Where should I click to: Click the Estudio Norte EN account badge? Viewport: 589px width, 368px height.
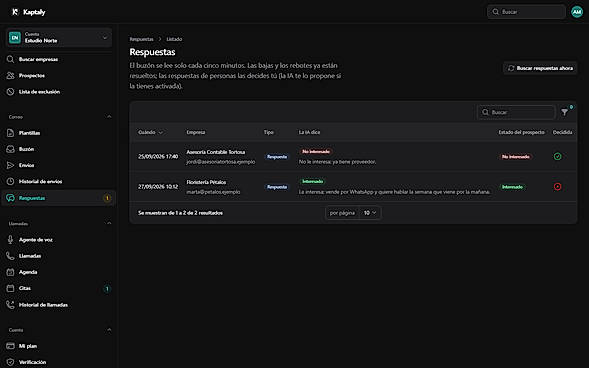pos(15,38)
